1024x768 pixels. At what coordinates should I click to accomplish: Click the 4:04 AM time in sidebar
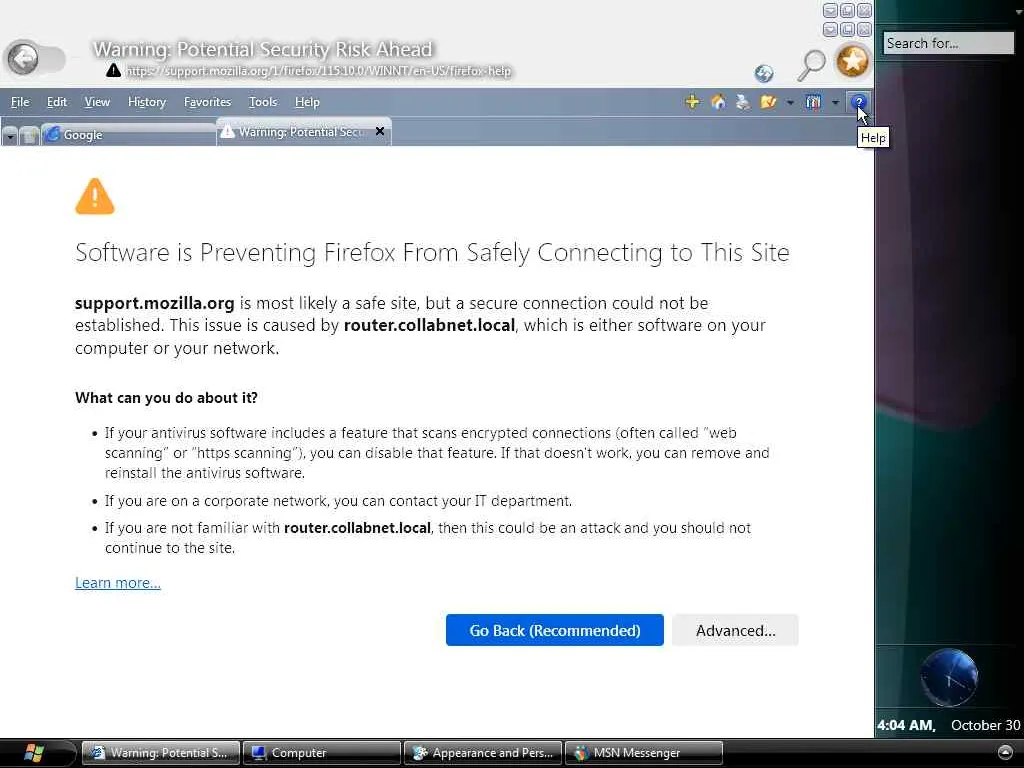(x=906, y=725)
